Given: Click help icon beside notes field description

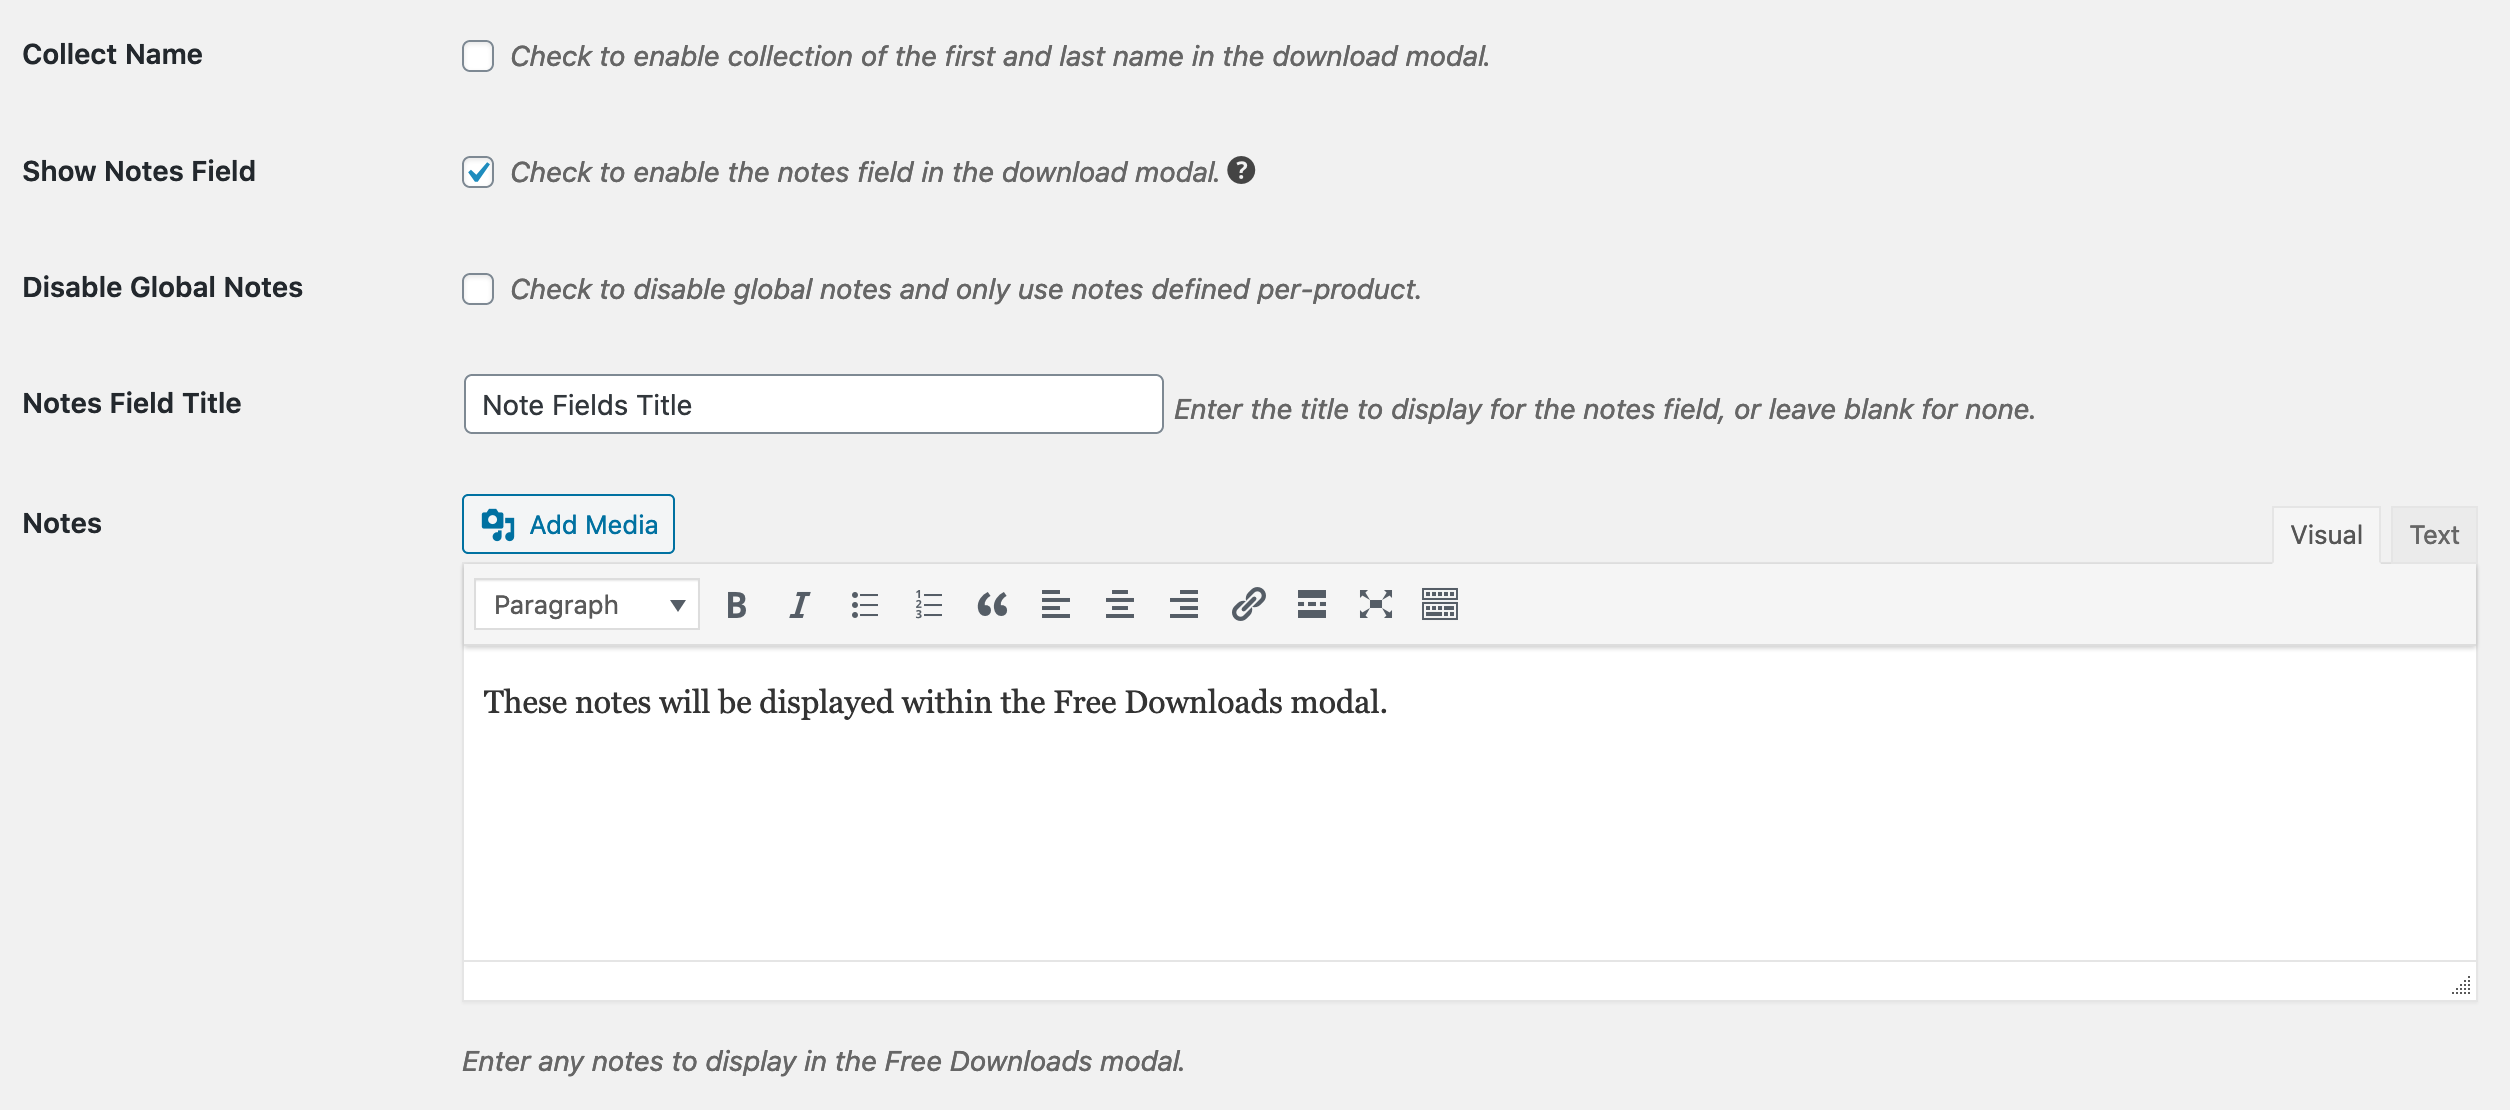Looking at the screenshot, I should click(1241, 171).
